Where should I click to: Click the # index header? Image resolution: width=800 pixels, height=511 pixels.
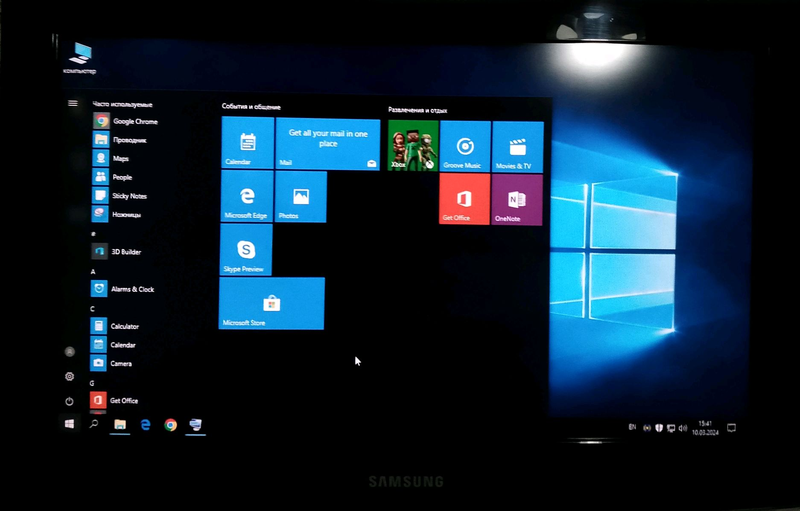click(93, 234)
